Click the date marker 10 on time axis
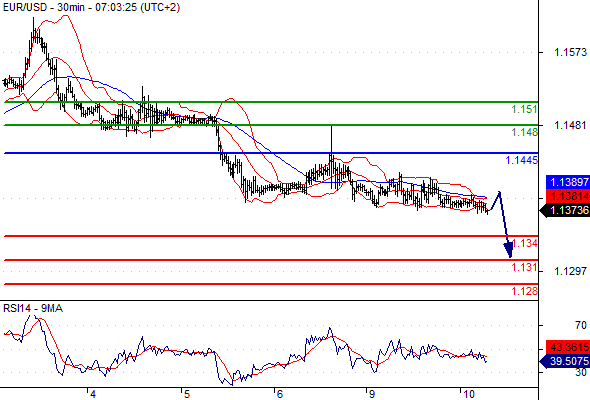Screen dimensions: 590x400 [468, 394]
